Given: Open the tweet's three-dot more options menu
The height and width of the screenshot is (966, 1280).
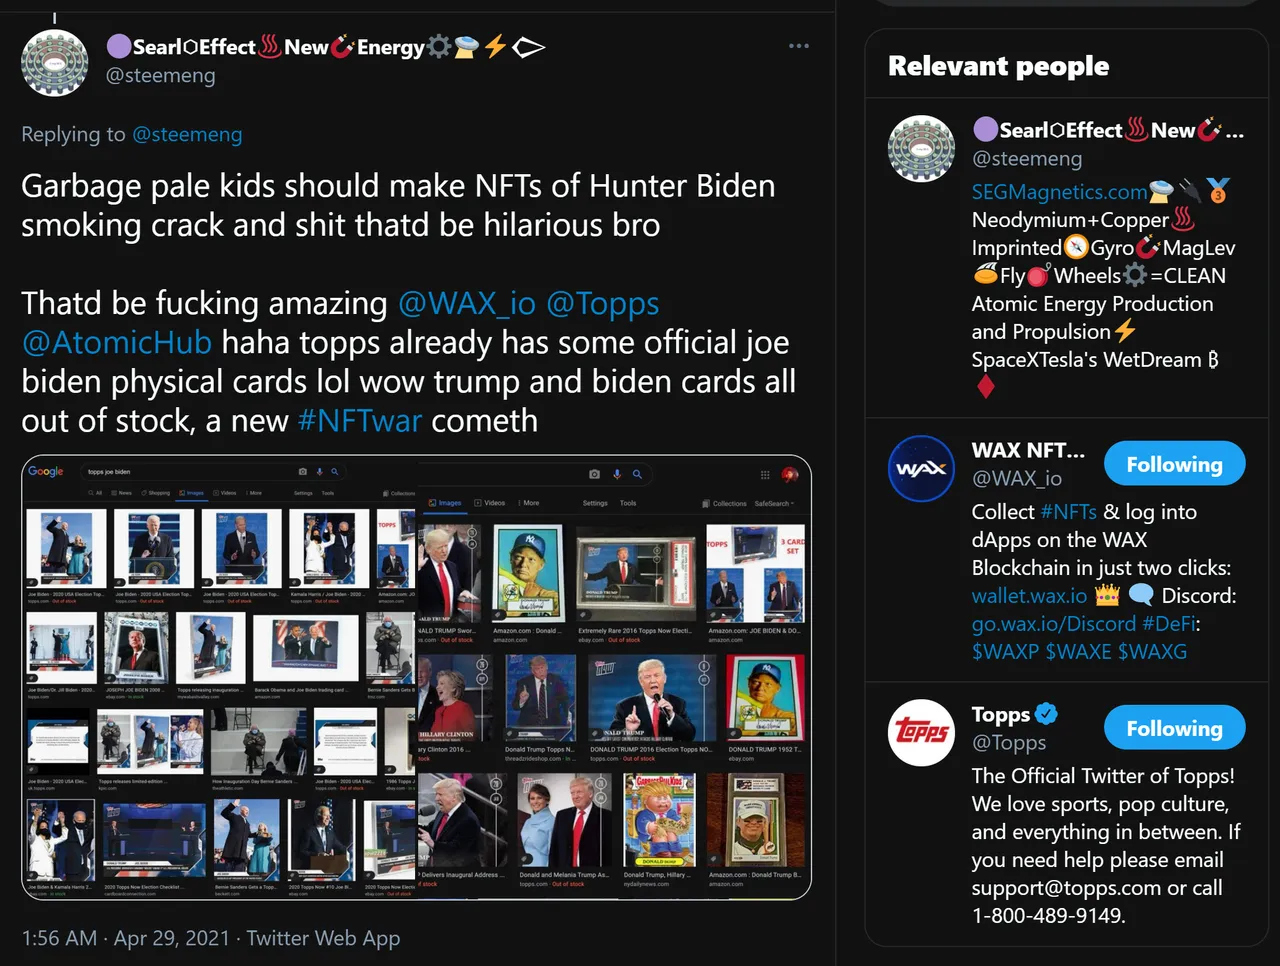Looking at the screenshot, I should click(x=798, y=46).
